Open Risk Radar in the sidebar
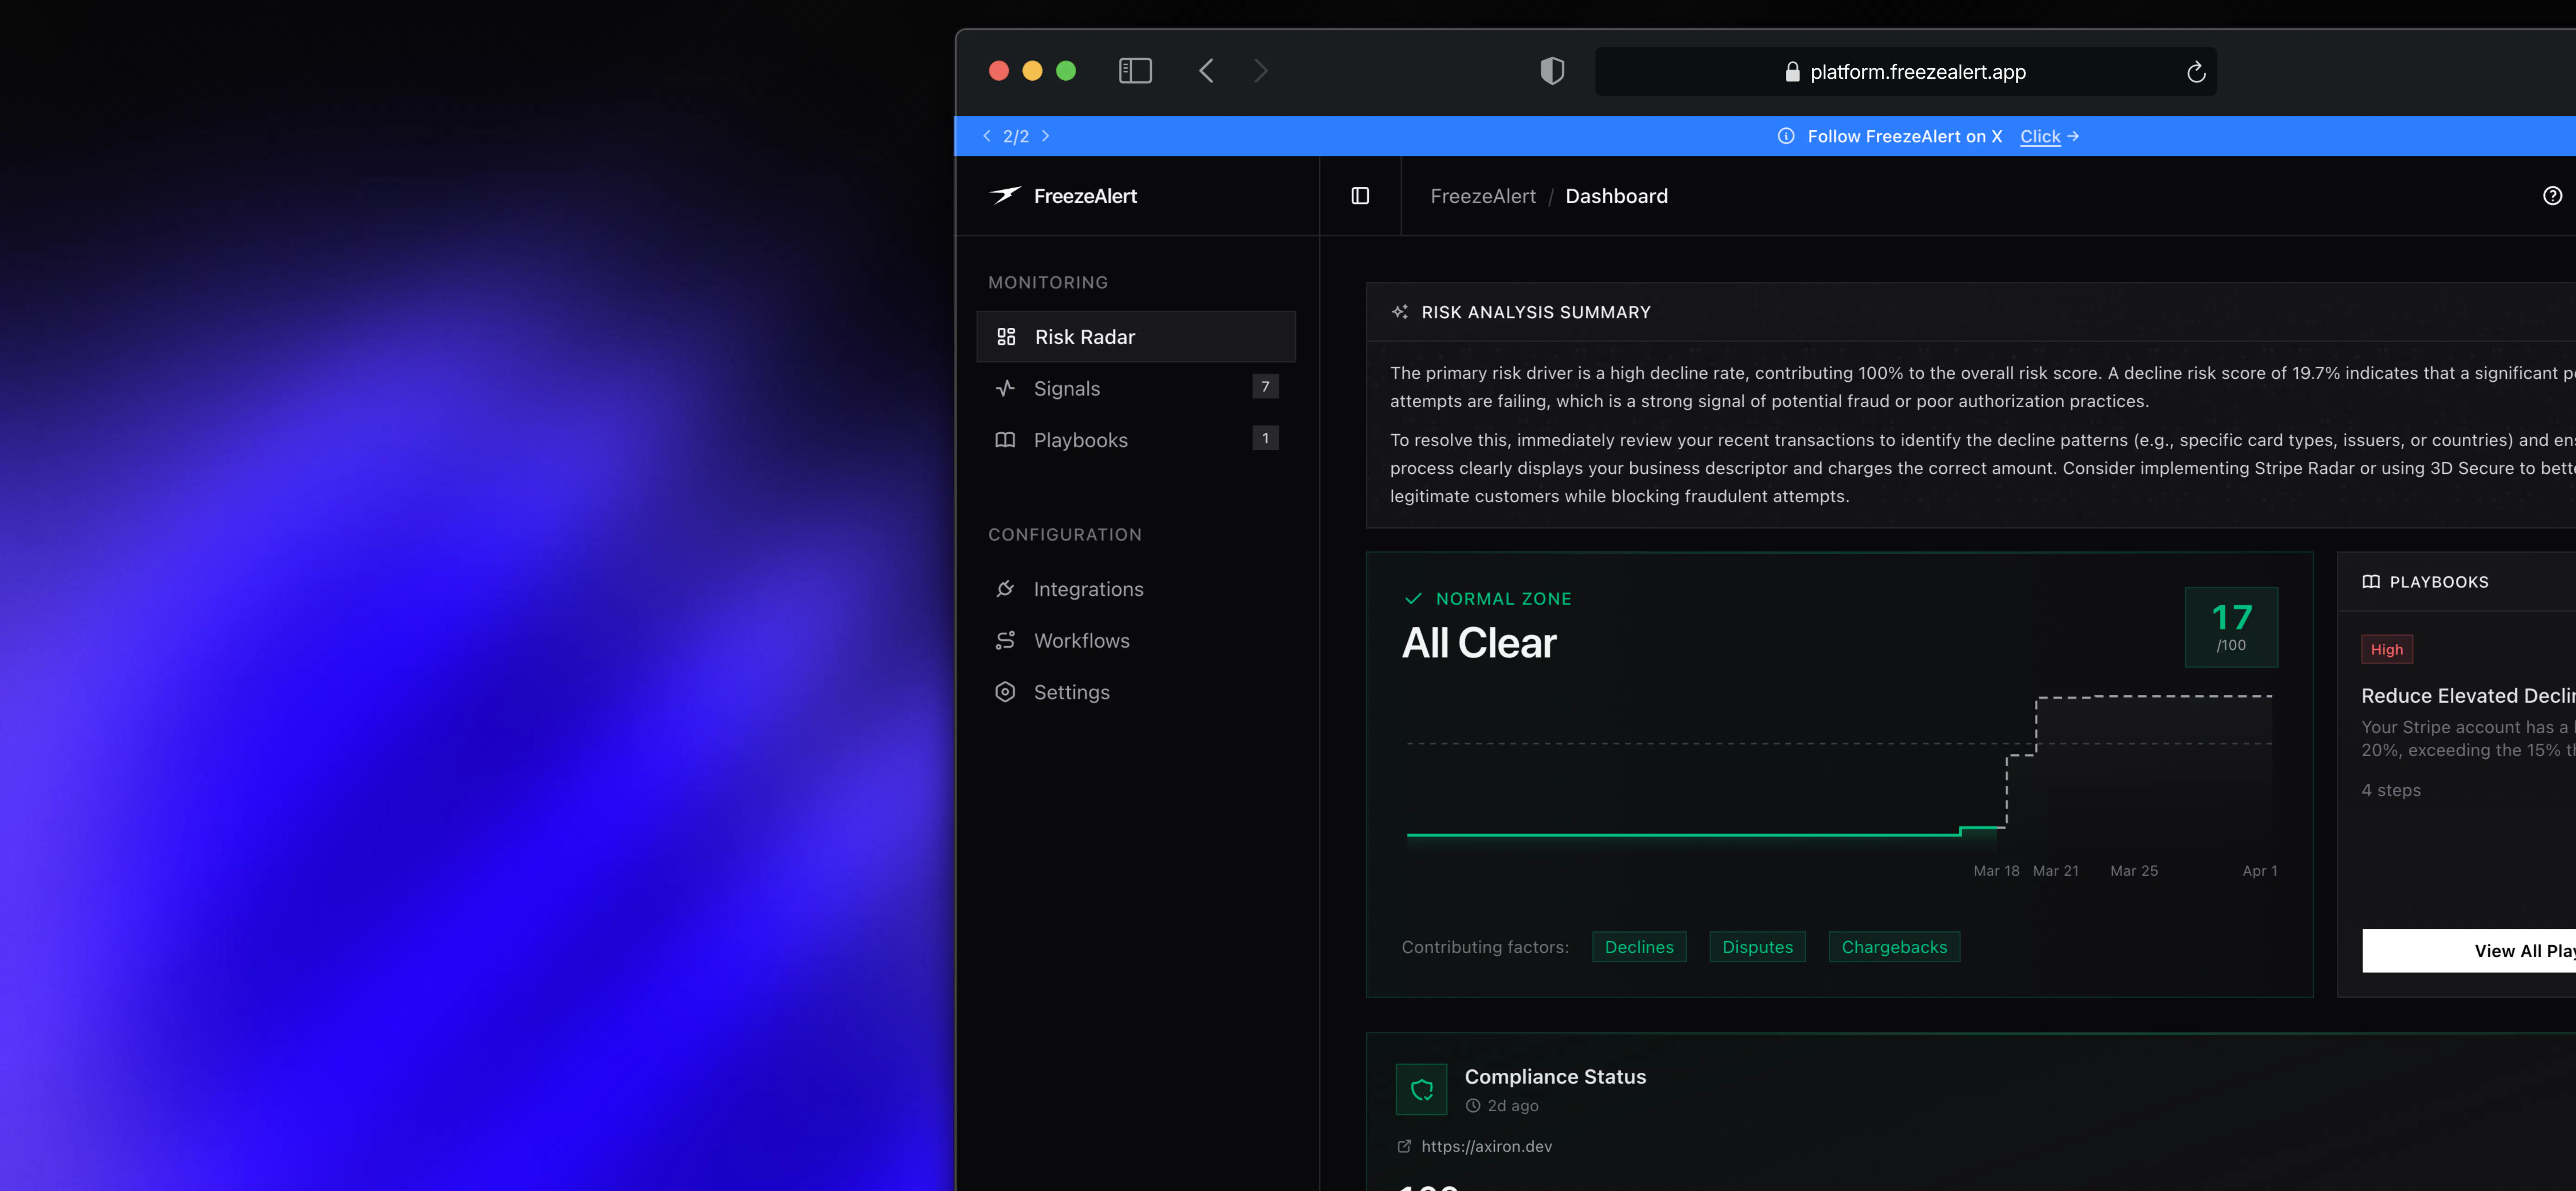Image resolution: width=2576 pixels, height=1191 pixels. click(1136, 337)
